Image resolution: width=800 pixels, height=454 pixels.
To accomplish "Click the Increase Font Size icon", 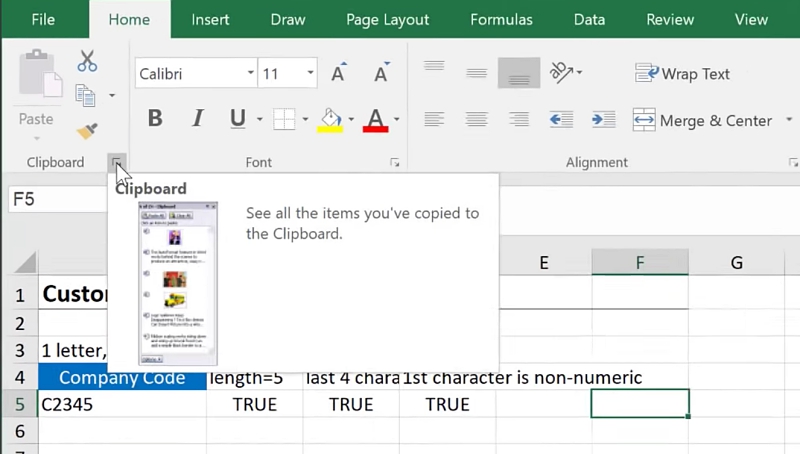I will tap(338, 73).
